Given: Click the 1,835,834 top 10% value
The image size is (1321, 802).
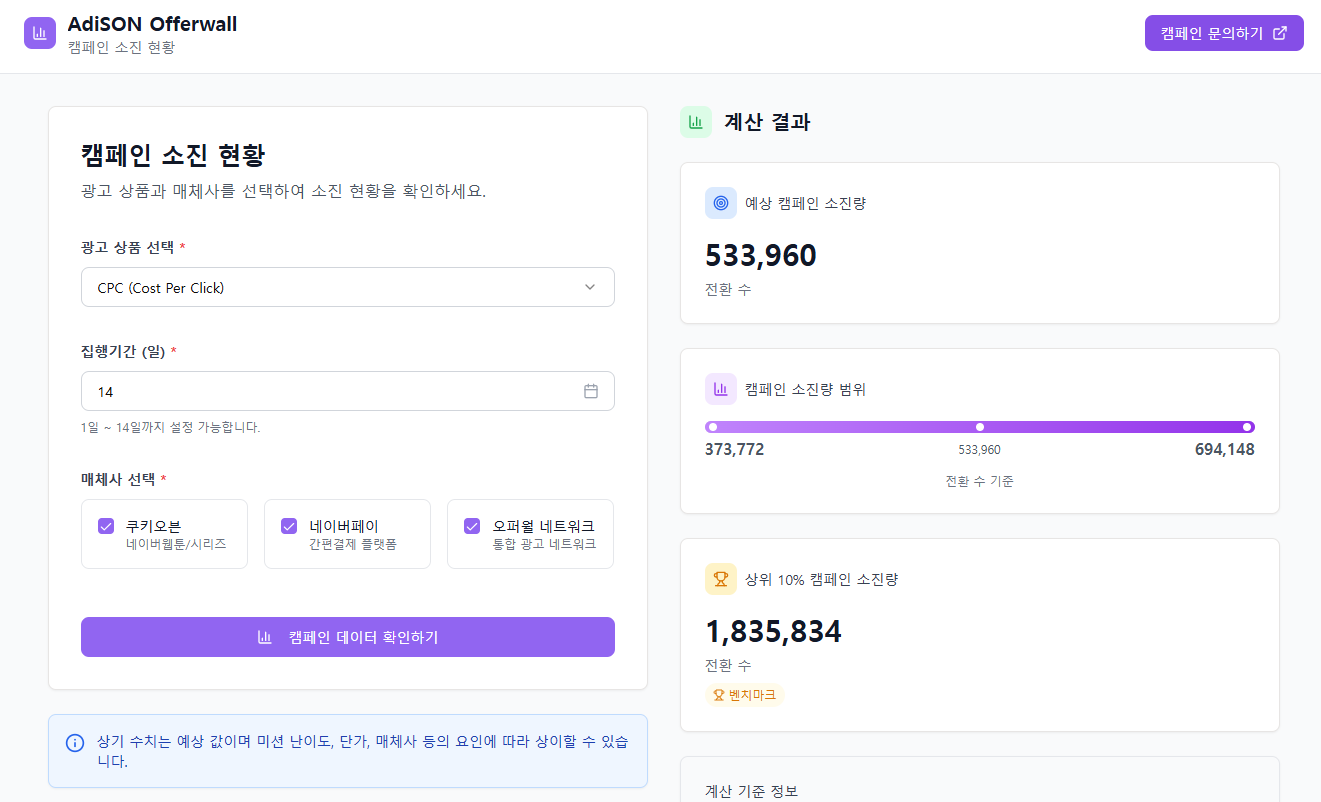Looking at the screenshot, I should [774, 632].
